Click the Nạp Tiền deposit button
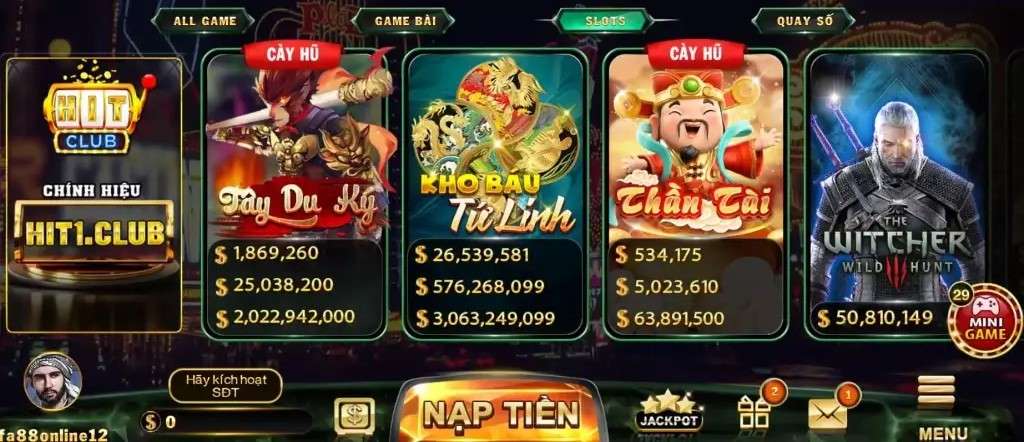 click(x=501, y=411)
